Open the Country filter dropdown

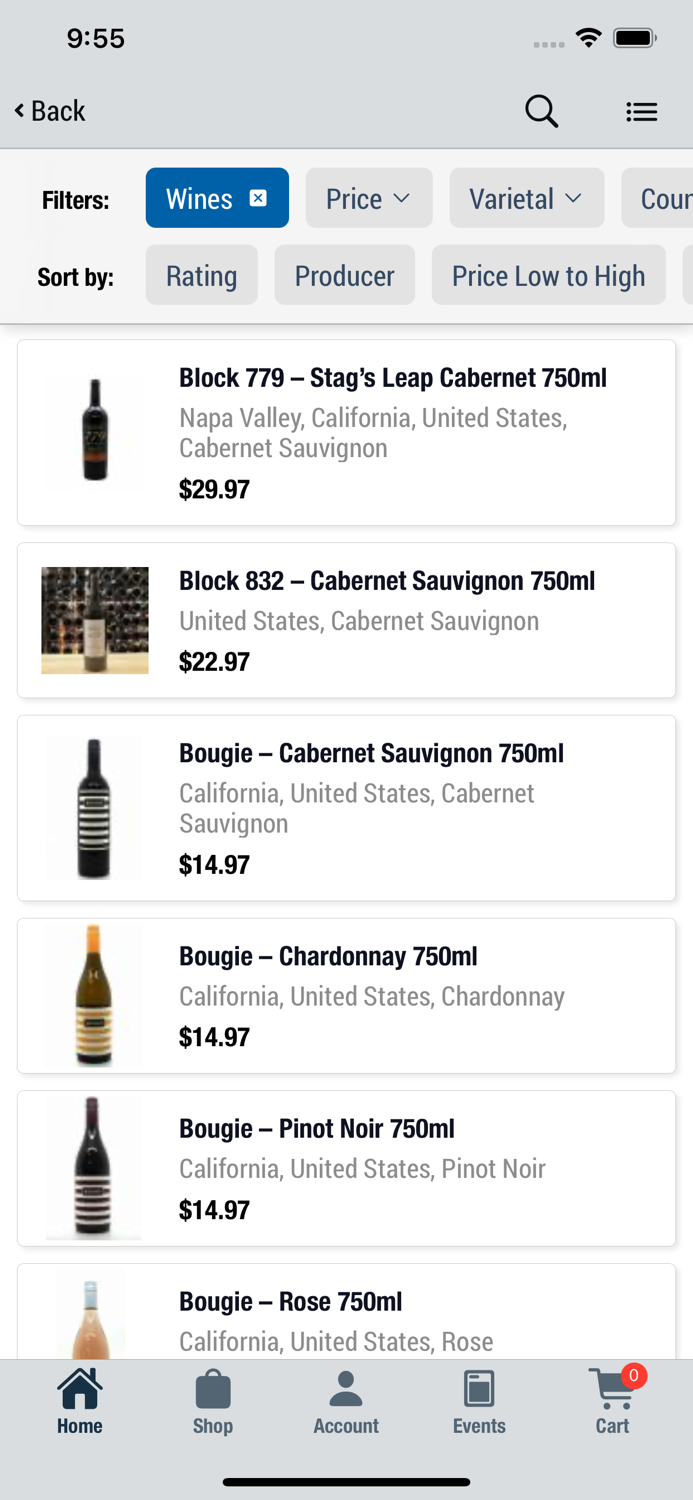click(668, 198)
